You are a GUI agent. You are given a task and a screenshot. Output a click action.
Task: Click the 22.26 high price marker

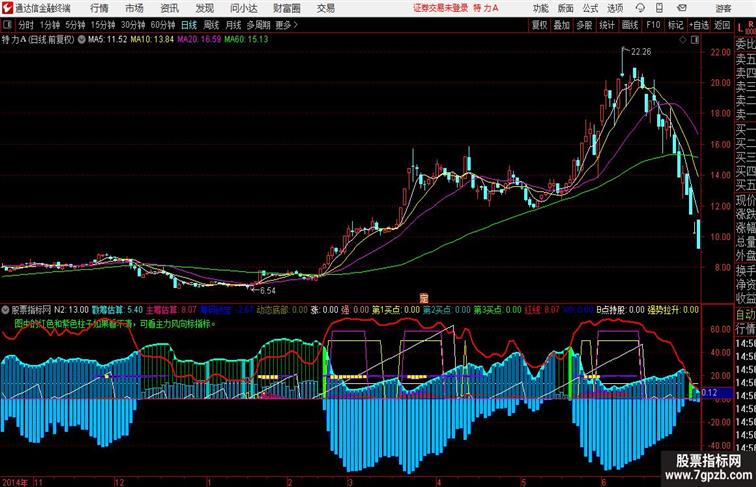[641, 52]
